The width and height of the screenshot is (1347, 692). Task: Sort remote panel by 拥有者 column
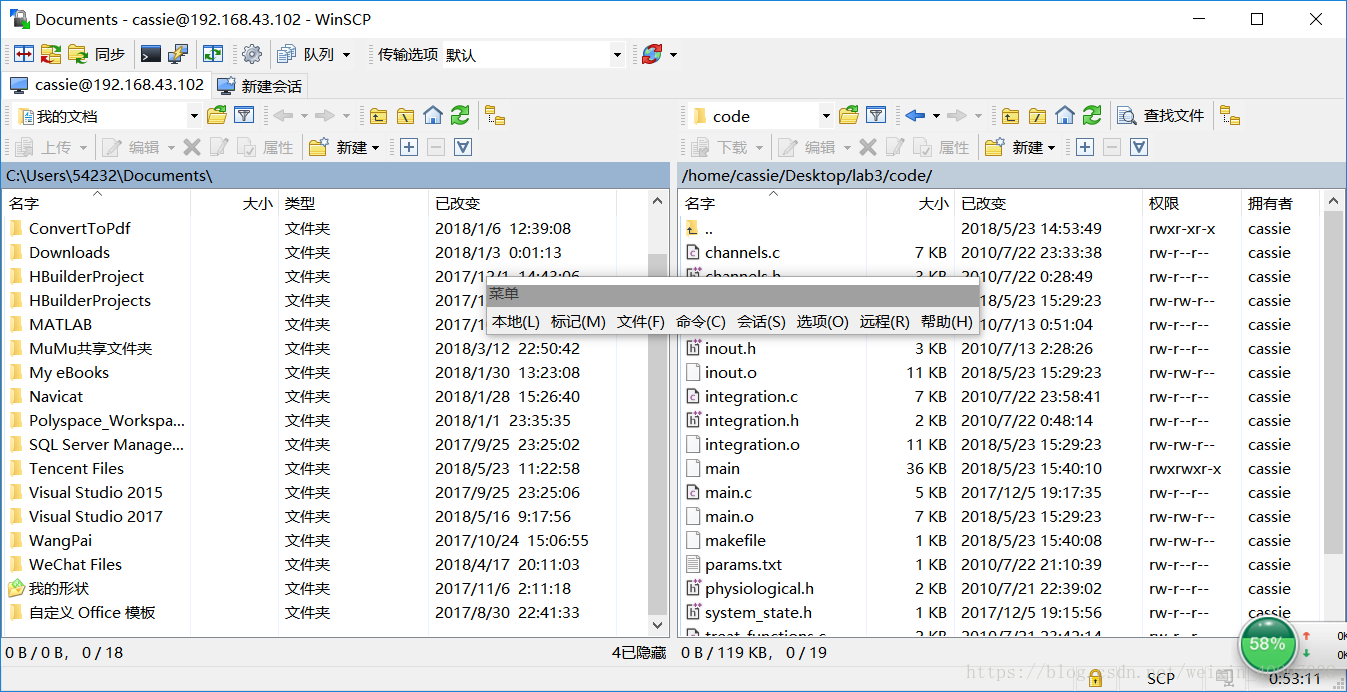1280,203
